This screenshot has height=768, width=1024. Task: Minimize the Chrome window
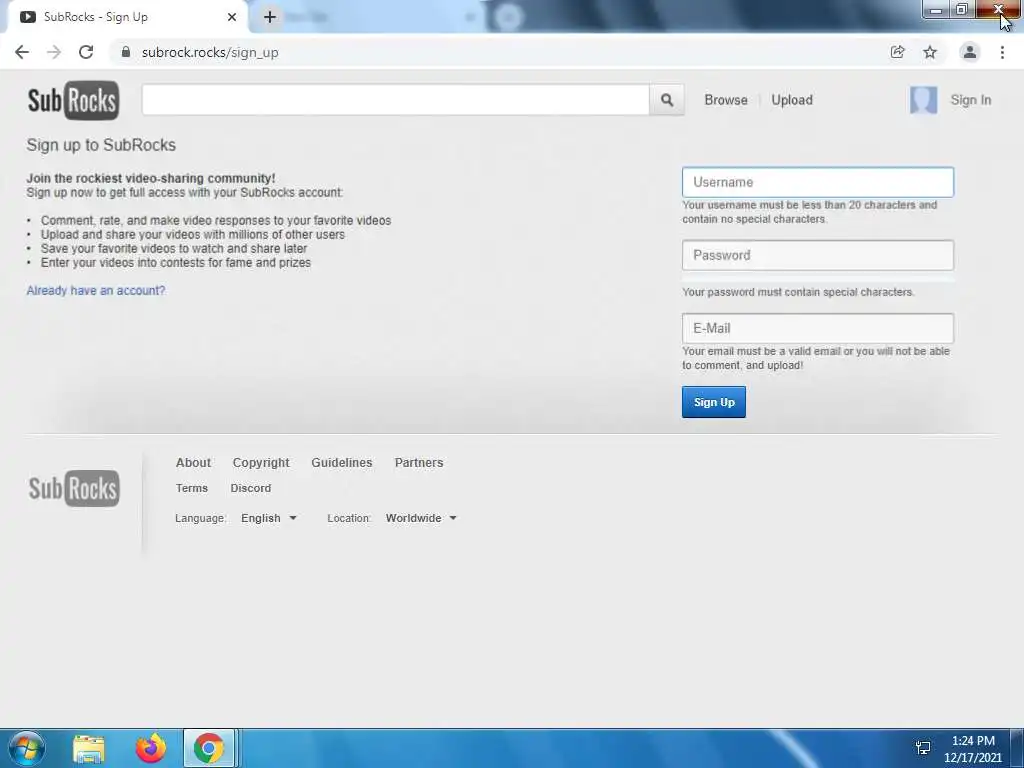coord(935,10)
